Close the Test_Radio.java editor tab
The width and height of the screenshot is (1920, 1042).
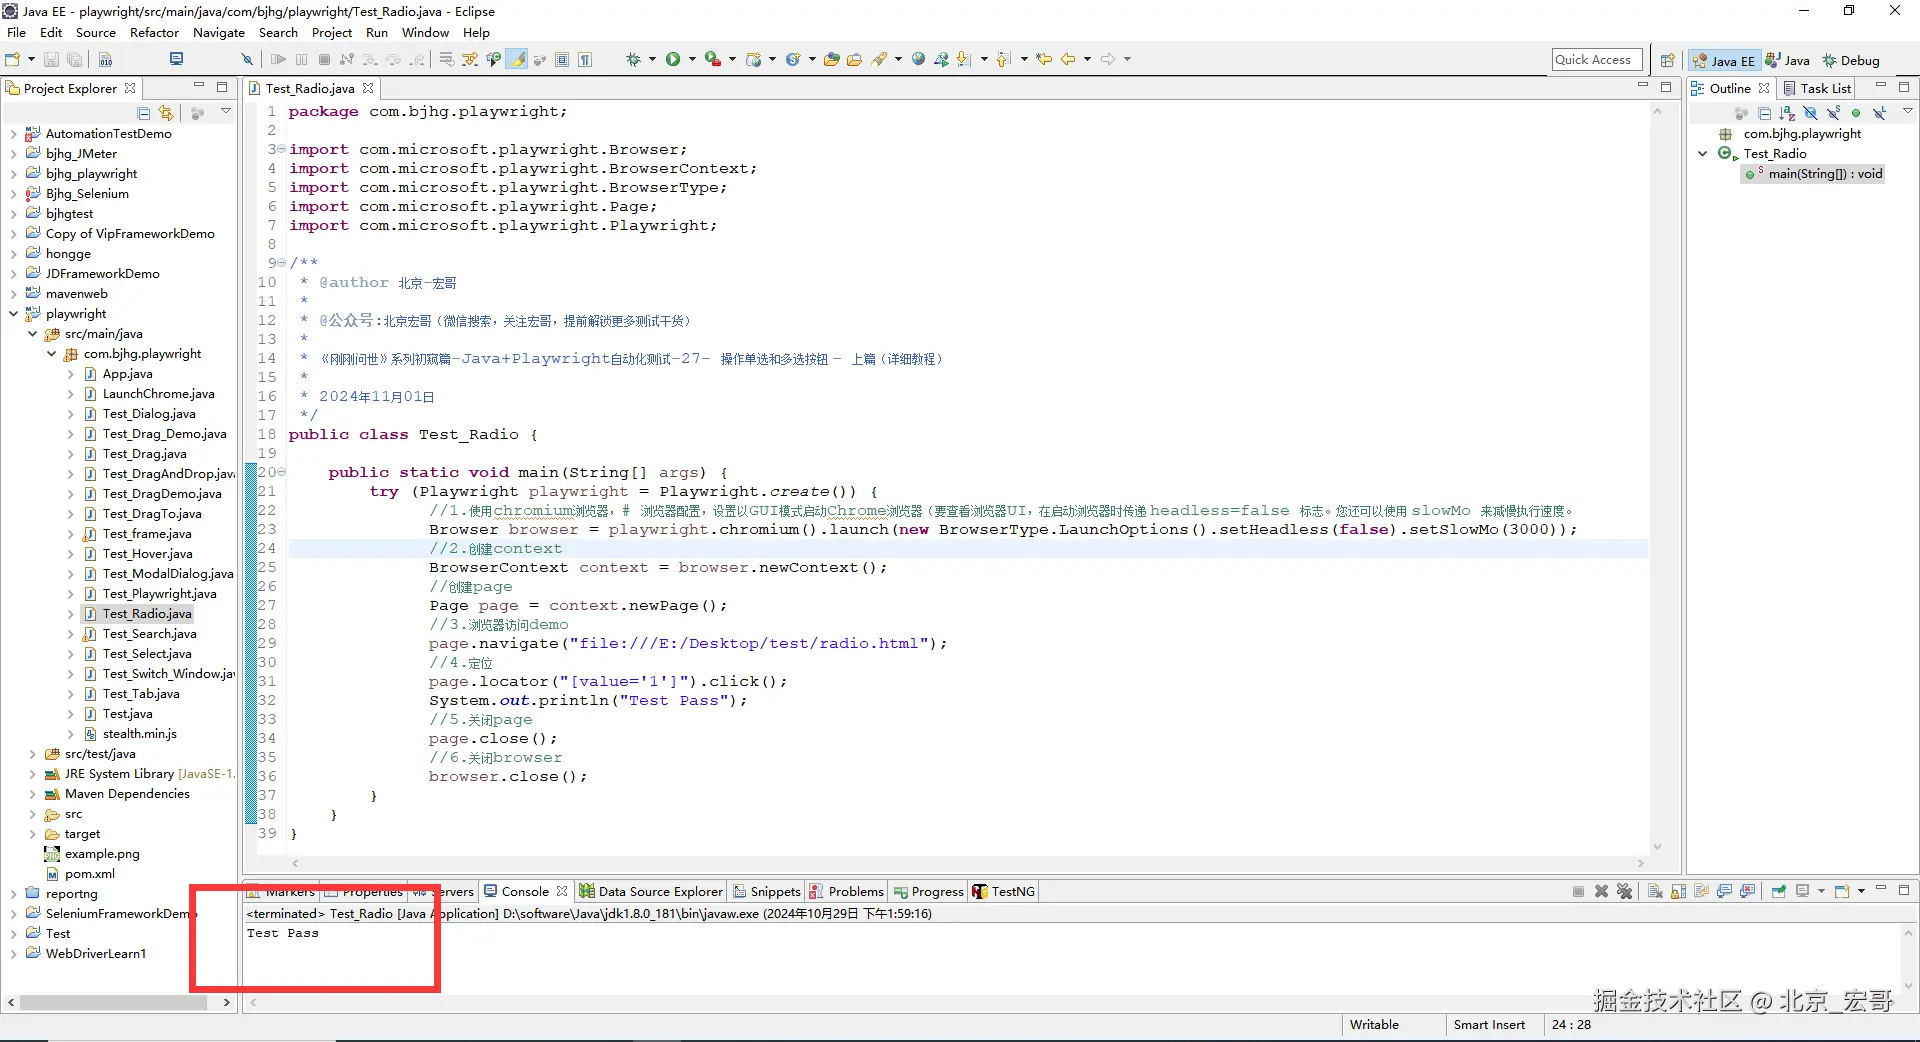coord(368,88)
